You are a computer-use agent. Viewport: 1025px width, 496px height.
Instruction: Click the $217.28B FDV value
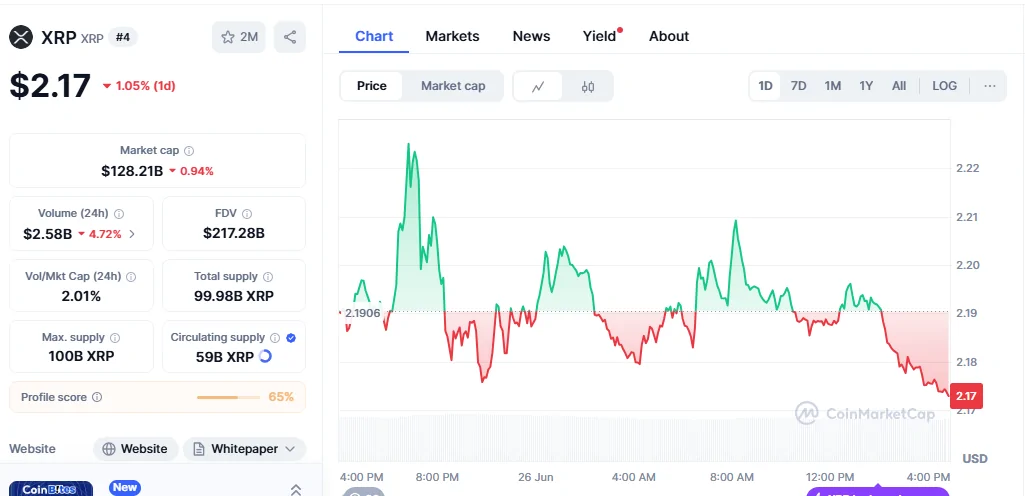233,233
